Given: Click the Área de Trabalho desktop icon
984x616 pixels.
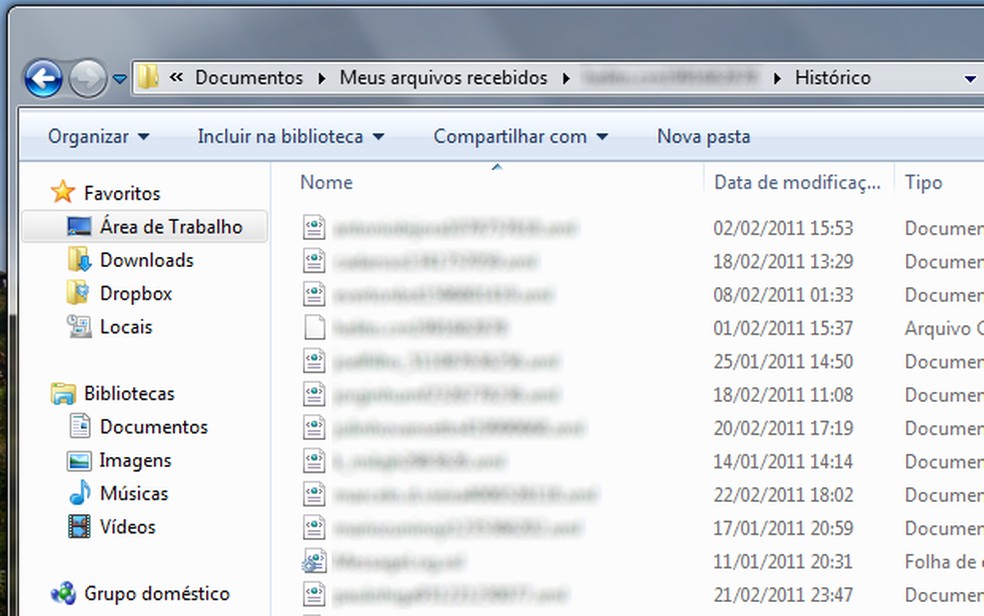Looking at the screenshot, I should (x=79, y=226).
